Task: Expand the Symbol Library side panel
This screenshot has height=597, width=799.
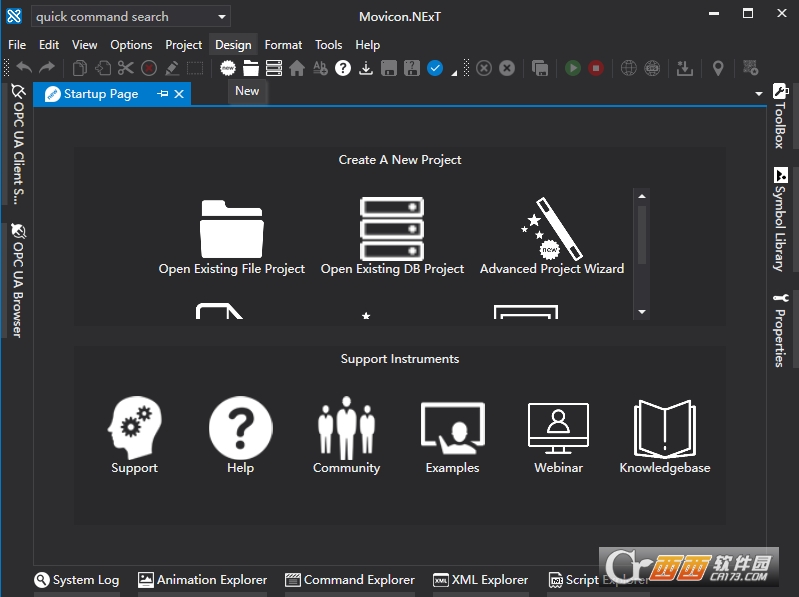Action: pyautogui.click(x=780, y=220)
